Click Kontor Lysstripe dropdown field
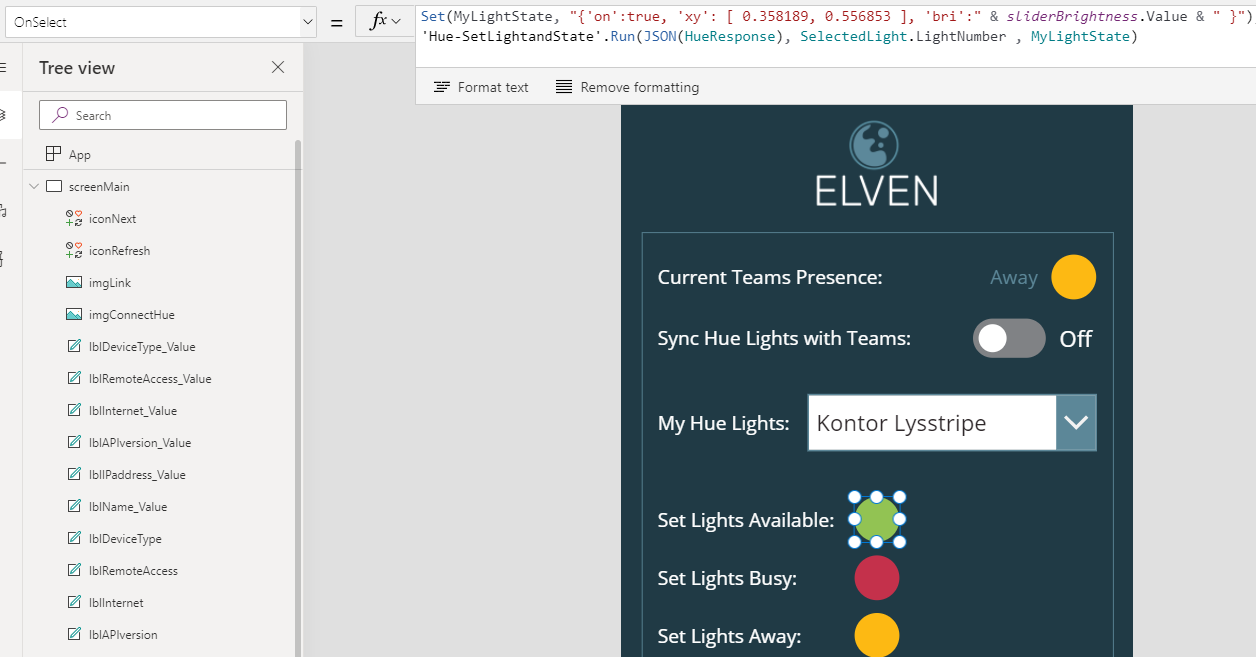 [932, 423]
